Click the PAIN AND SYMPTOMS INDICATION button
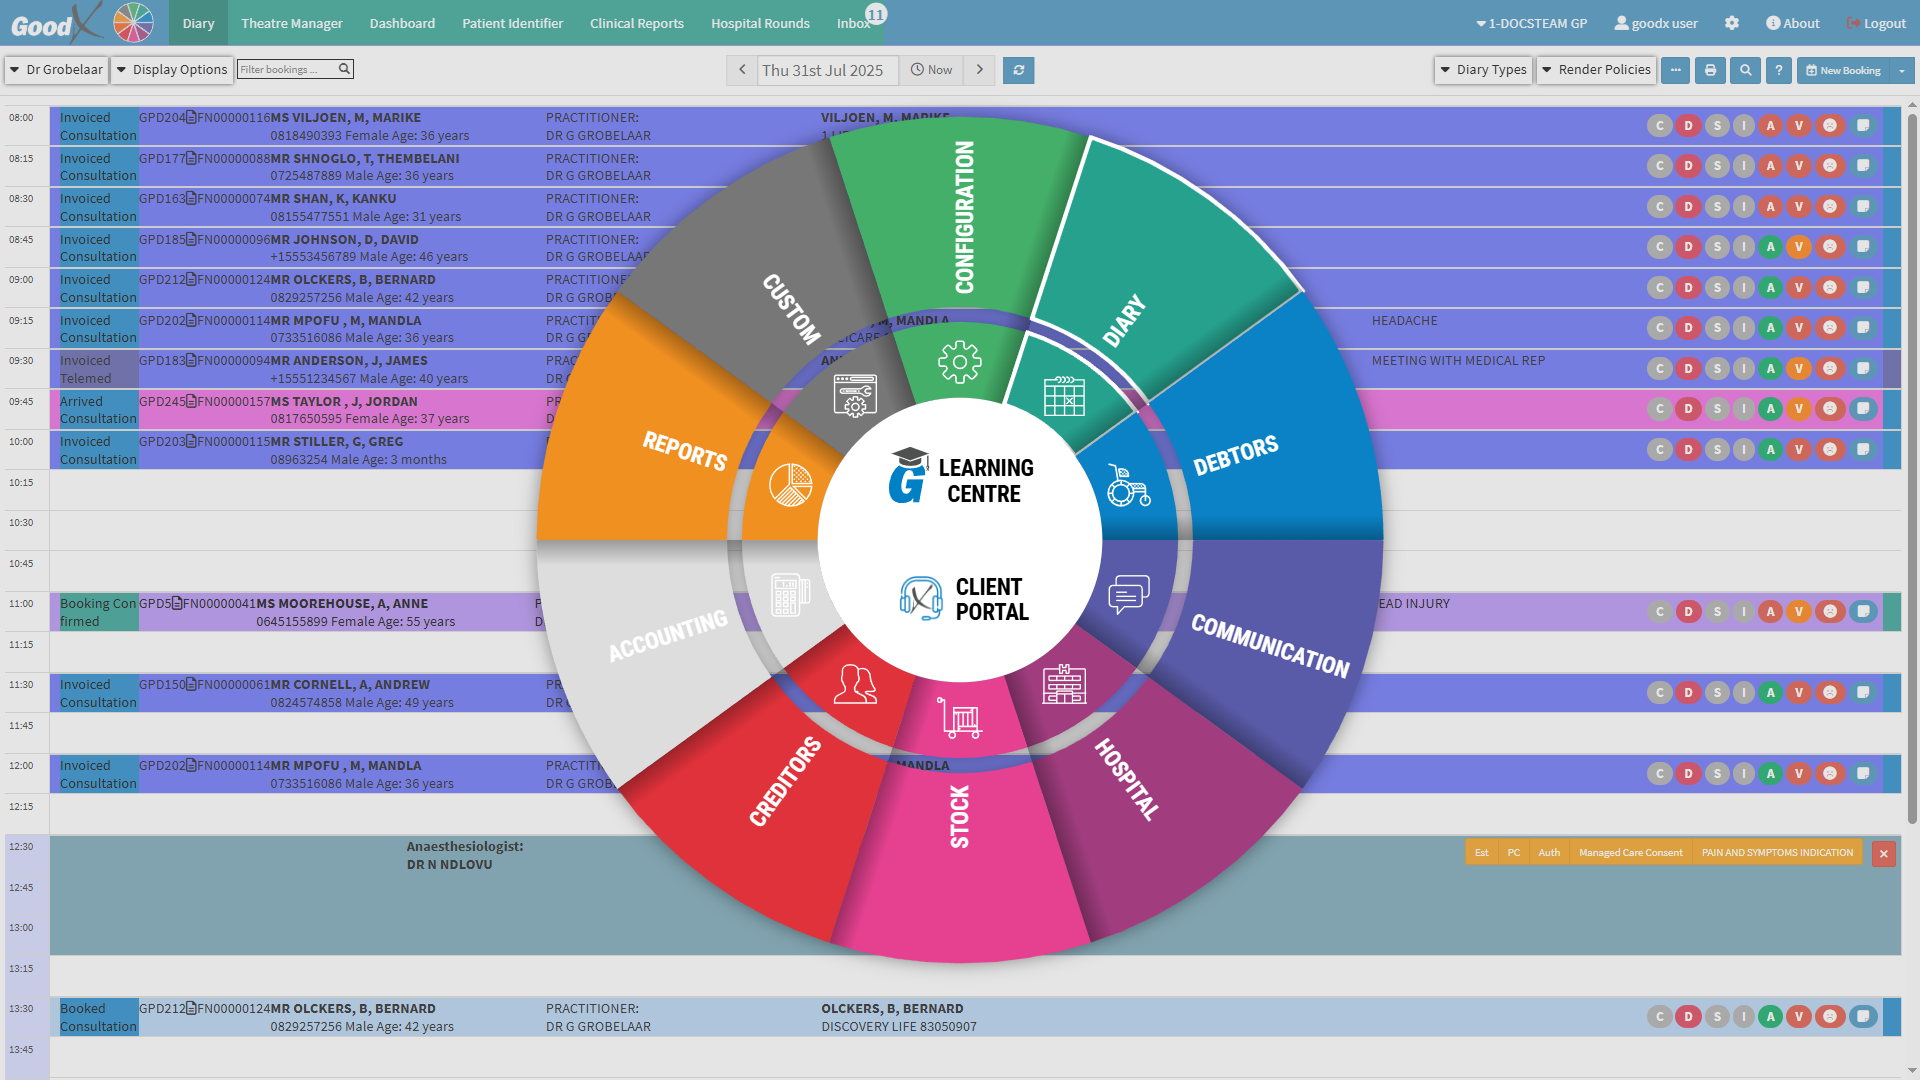Screen dimensions: 1920x1080 (1777, 853)
